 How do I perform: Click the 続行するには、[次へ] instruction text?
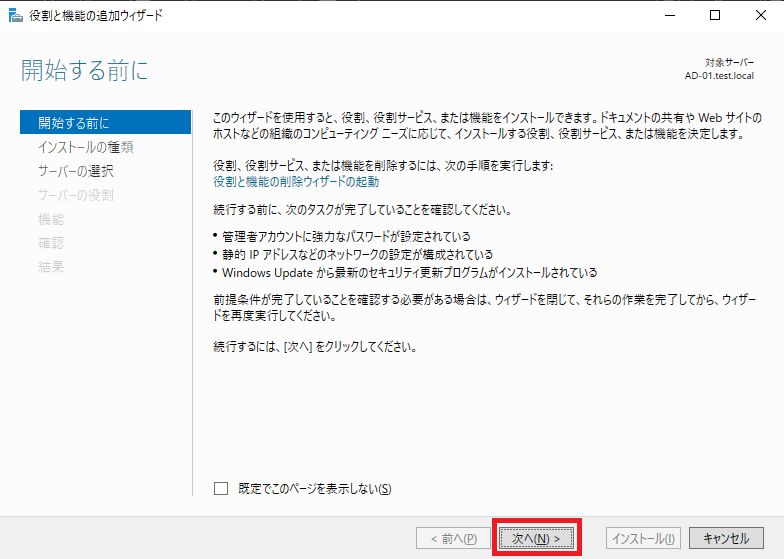[x=316, y=346]
